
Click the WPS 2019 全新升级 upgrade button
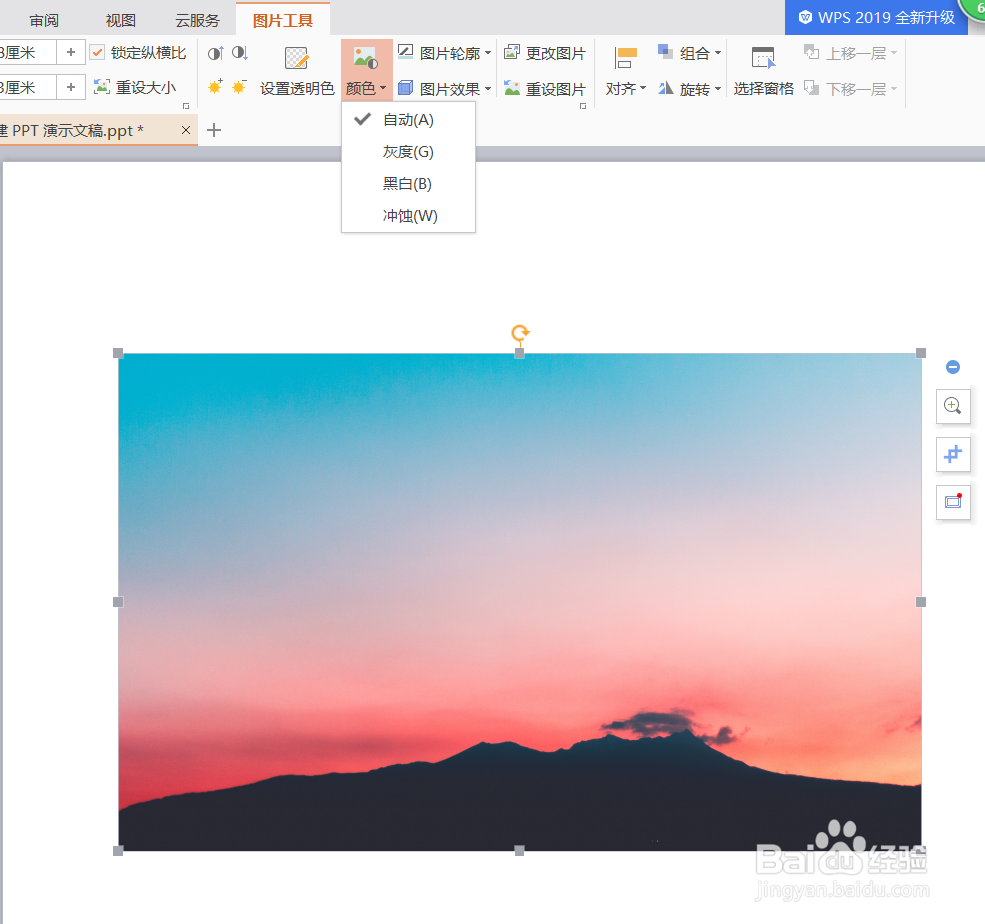click(876, 18)
